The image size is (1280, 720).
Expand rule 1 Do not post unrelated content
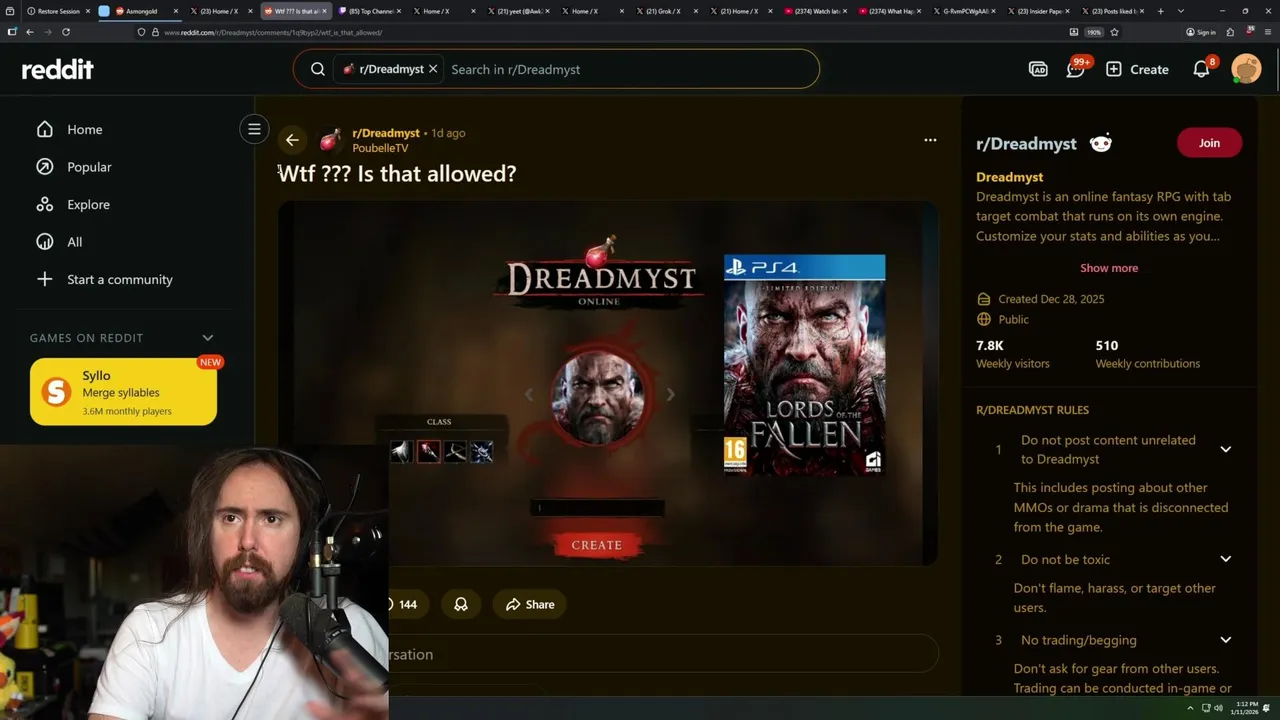click(x=1226, y=449)
